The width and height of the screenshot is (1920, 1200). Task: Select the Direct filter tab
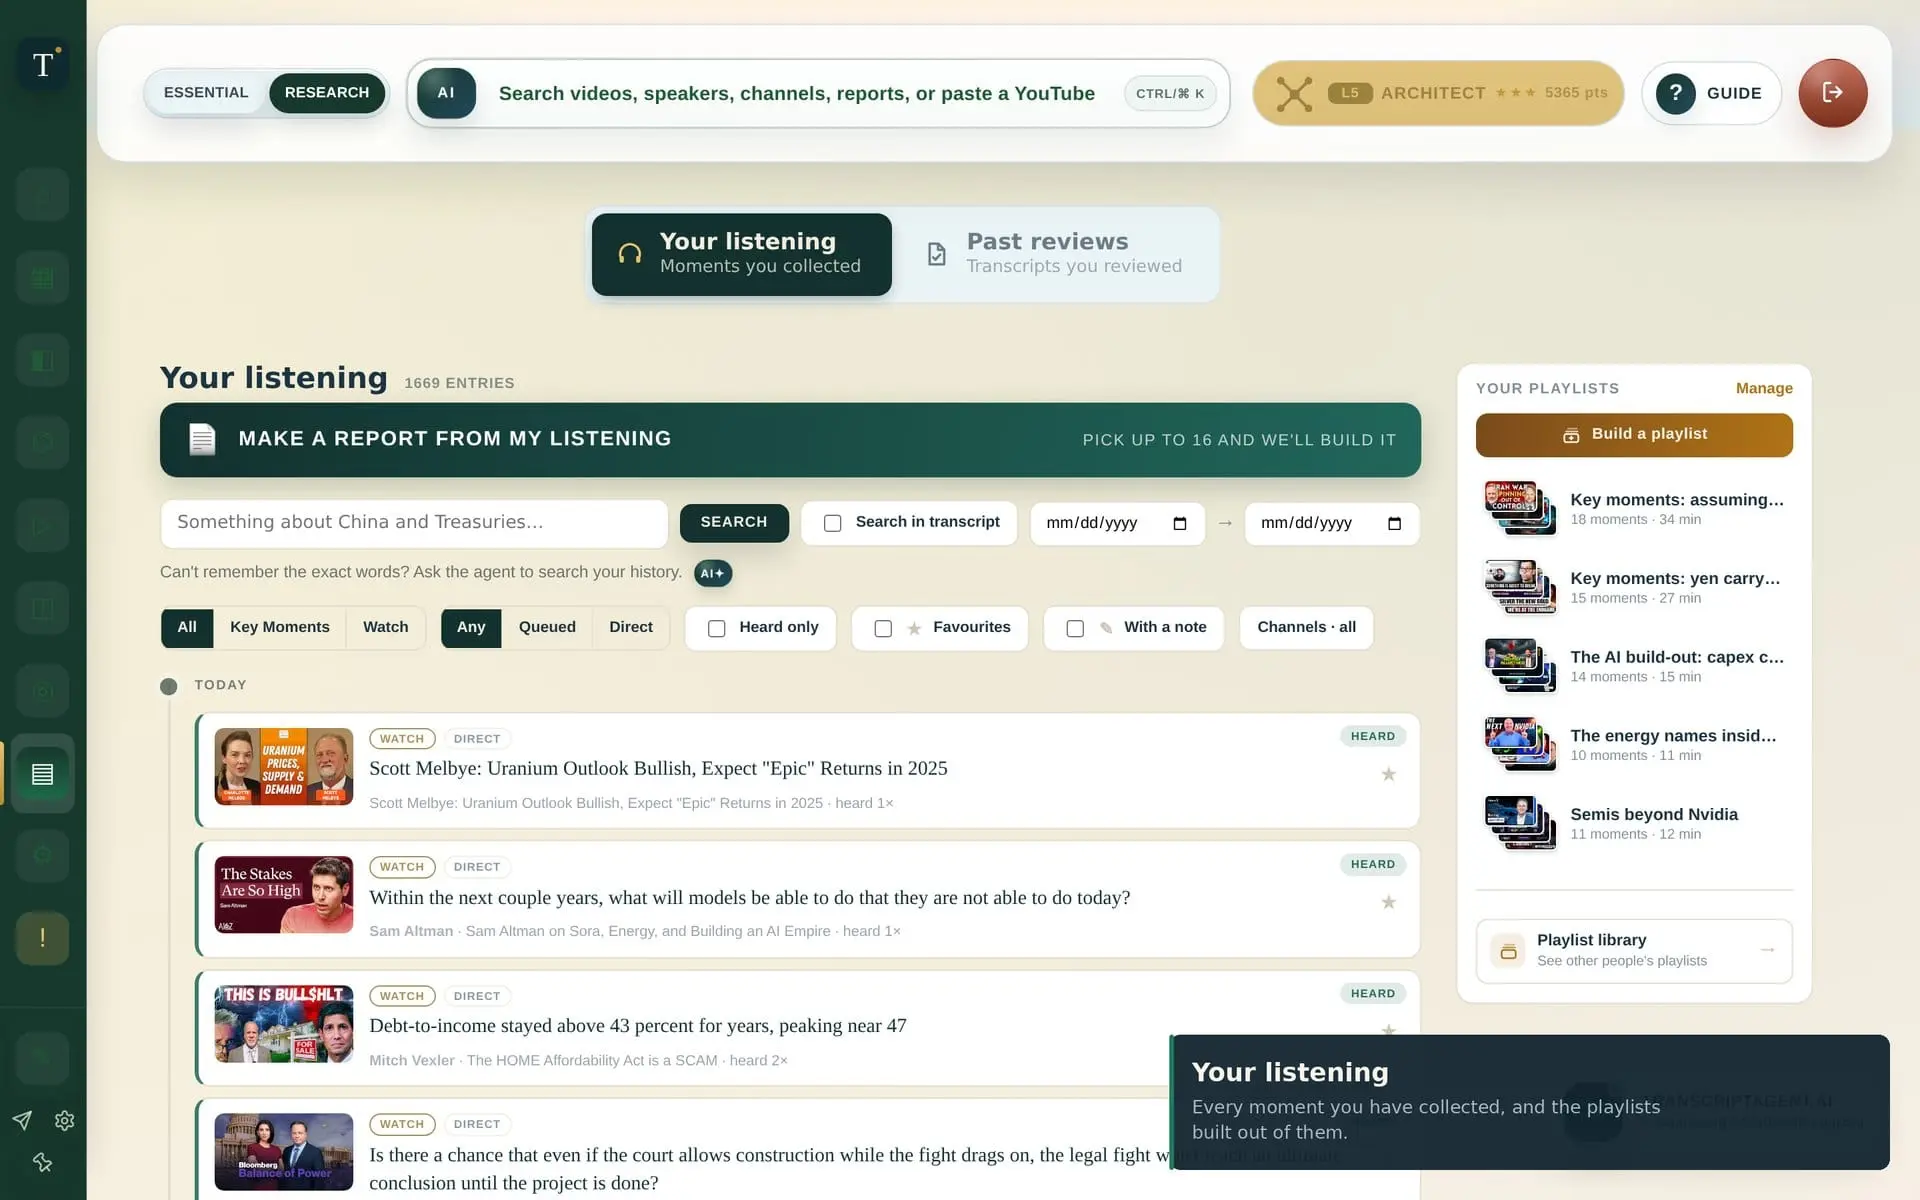coord(631,628)
